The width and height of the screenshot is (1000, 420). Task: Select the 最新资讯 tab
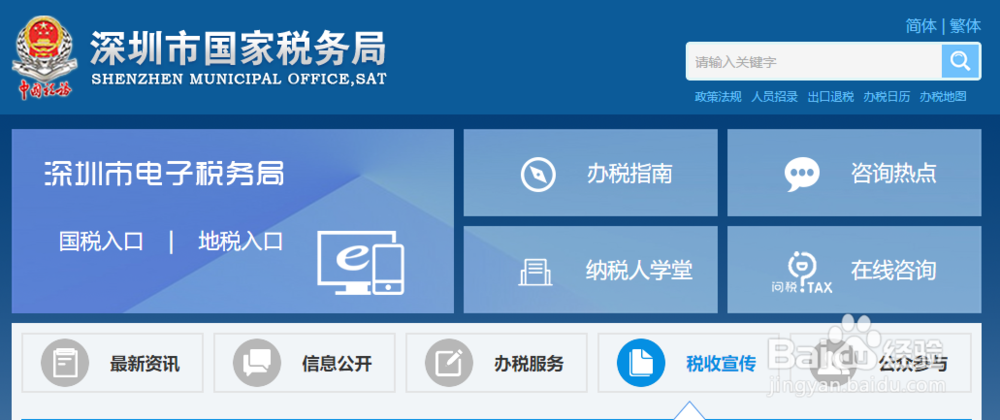pyautogui.click(x=112, y=363)
